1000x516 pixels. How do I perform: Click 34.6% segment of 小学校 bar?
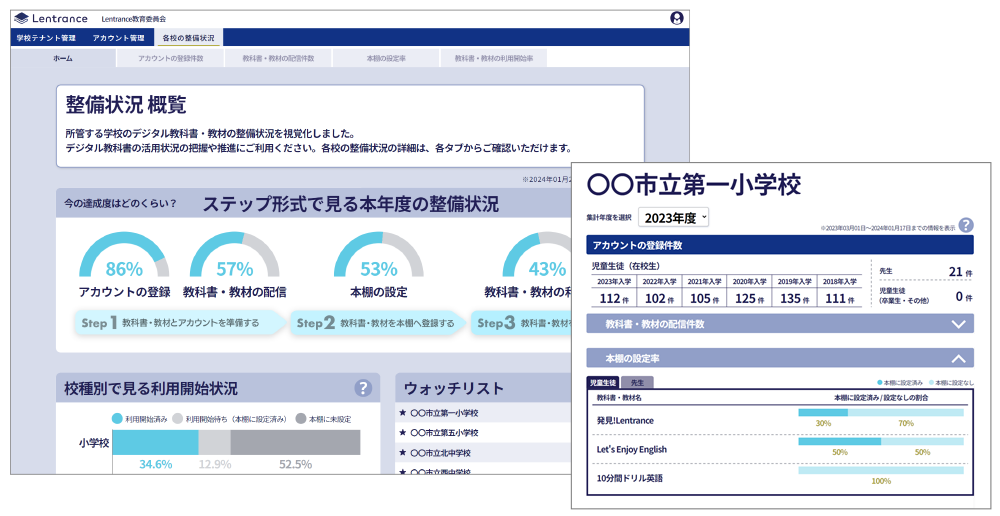(156, 443)
